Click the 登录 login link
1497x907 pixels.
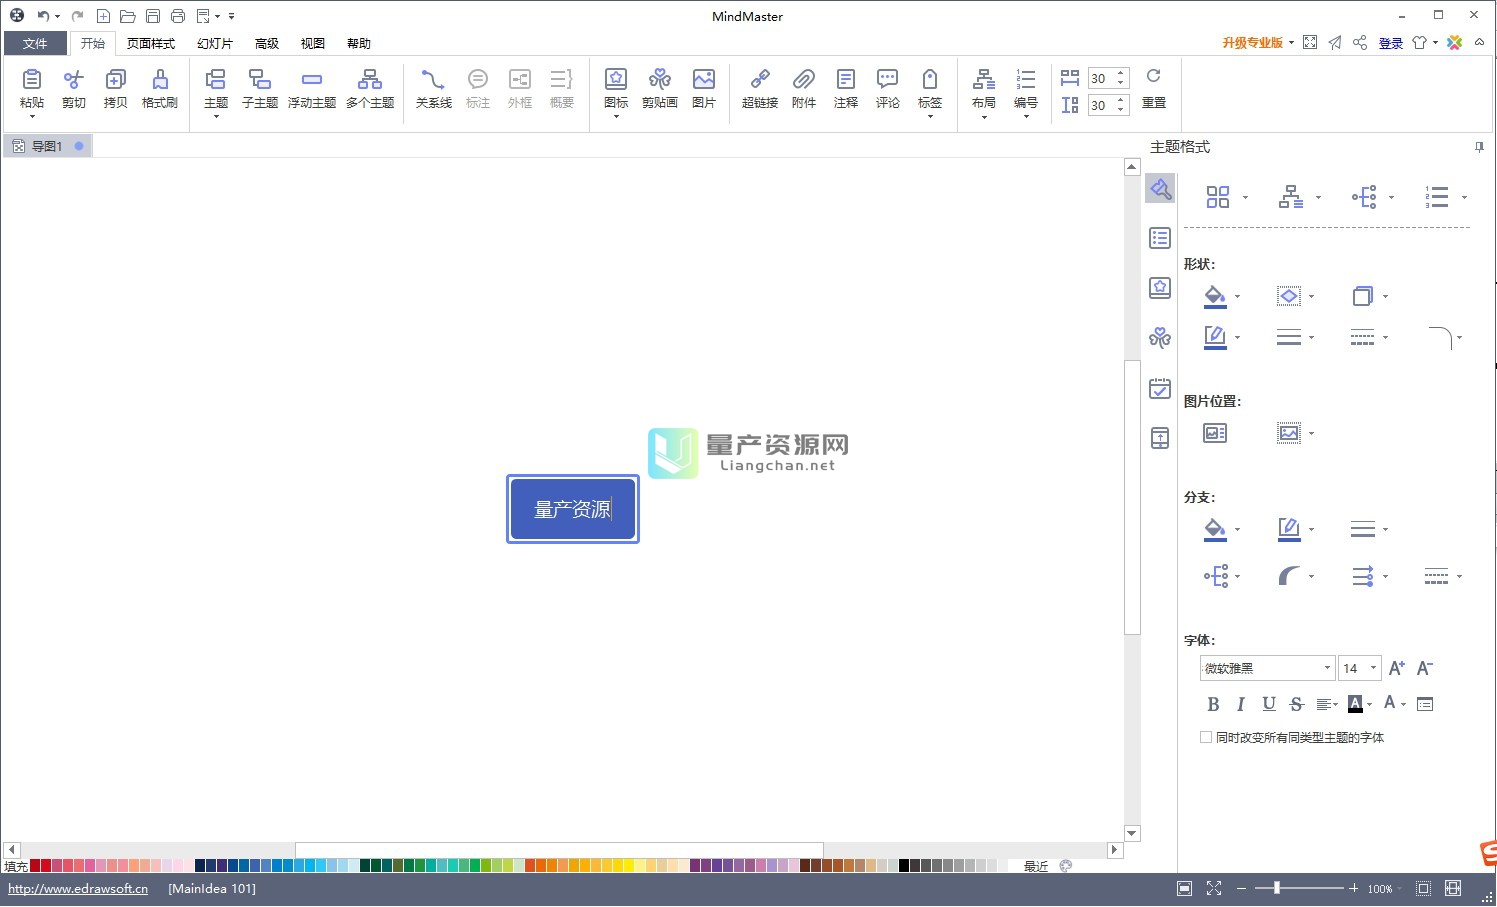pos(1391,43)
